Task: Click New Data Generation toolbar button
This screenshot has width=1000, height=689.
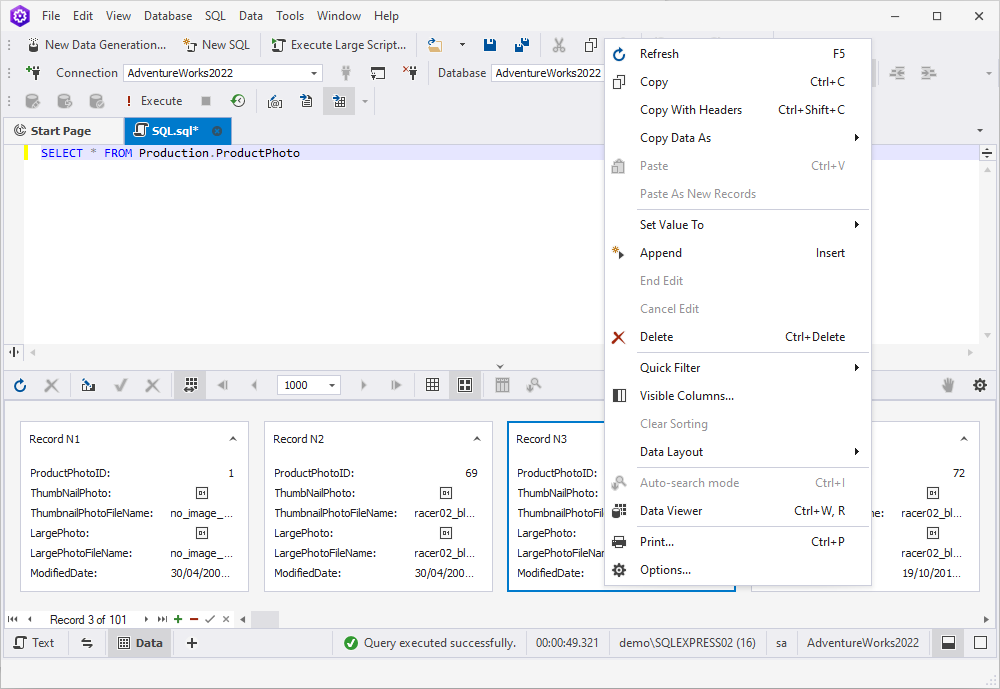Action: (97, 45)
